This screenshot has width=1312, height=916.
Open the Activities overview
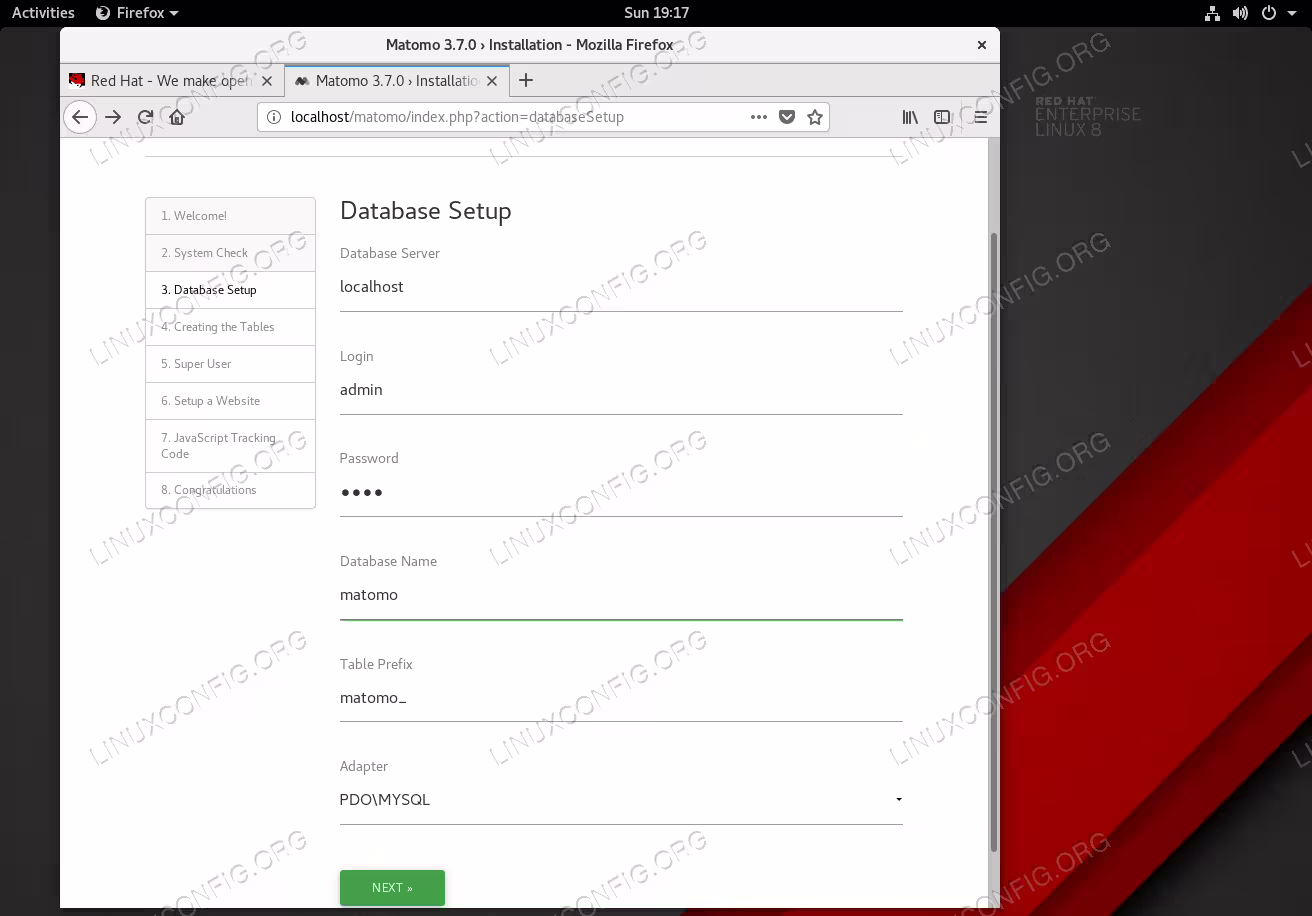43,13
